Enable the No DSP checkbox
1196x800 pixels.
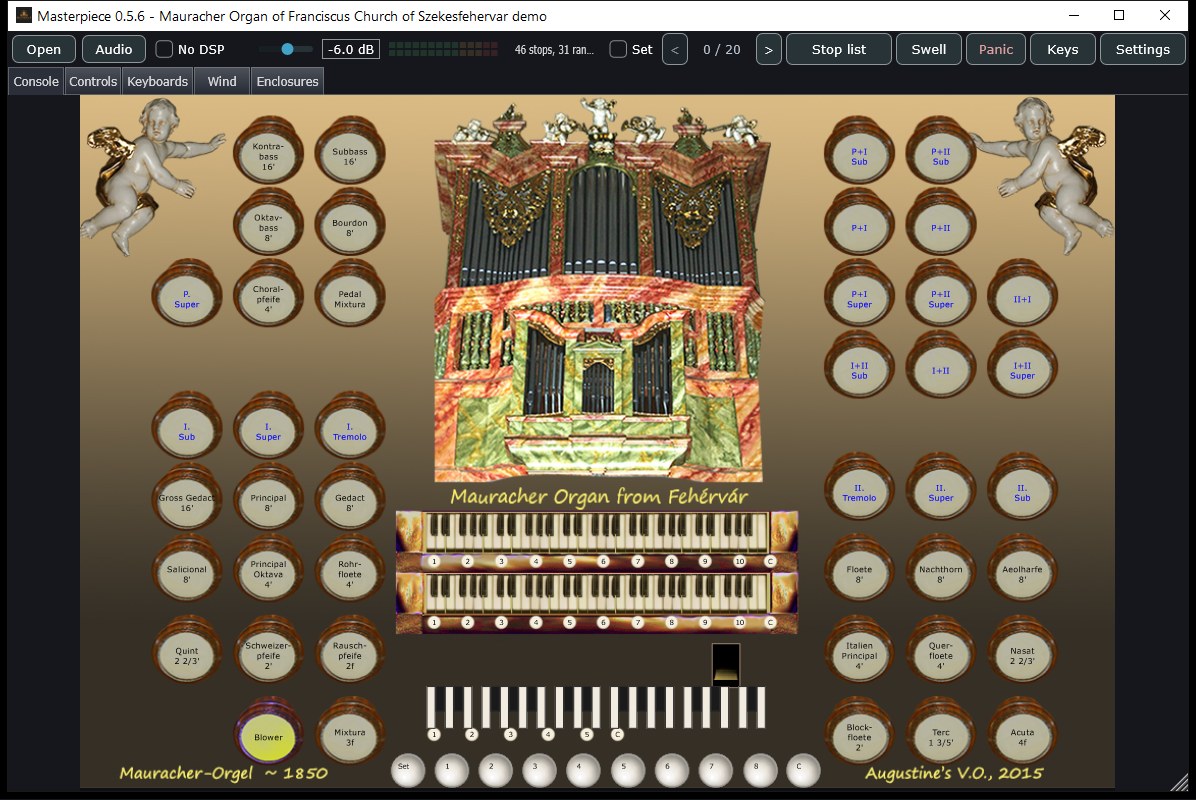164,49
